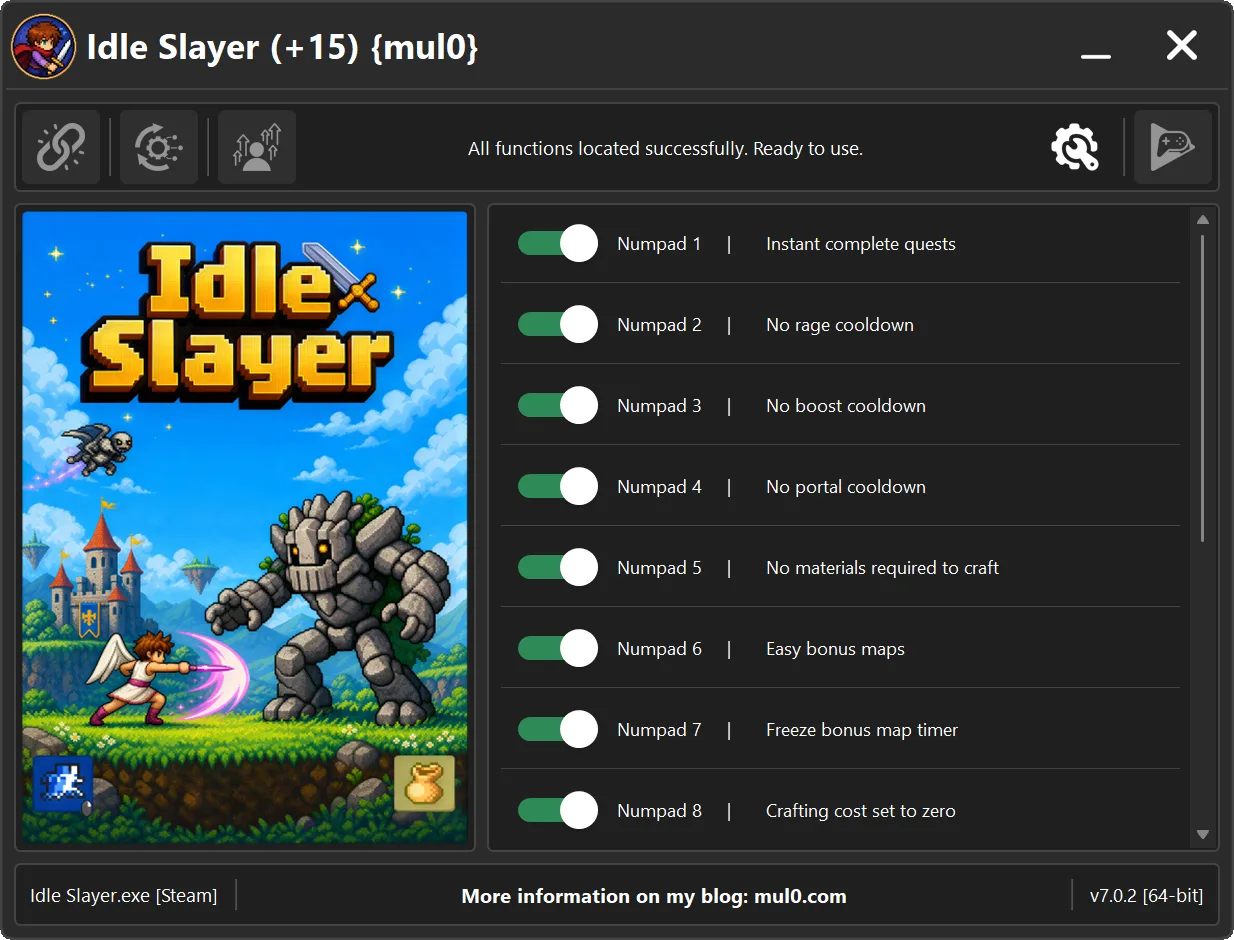The width and height of the screenshot is (1234, 940).
Task: Disable Crafting cost set to zero switch
Action: pos(558,810)
